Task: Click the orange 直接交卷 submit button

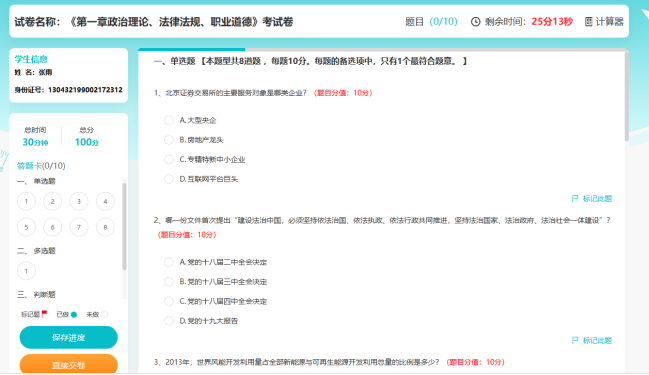Action: point(69,364)
